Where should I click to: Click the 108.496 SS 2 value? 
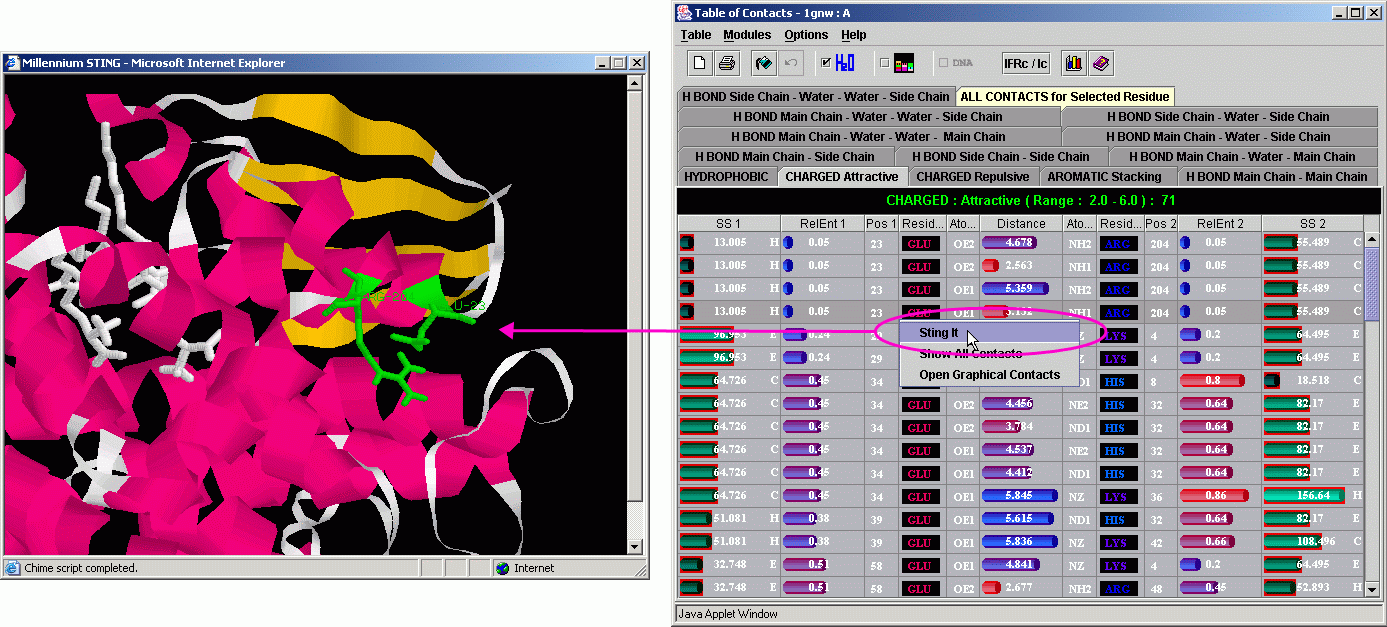[1317, 542]
